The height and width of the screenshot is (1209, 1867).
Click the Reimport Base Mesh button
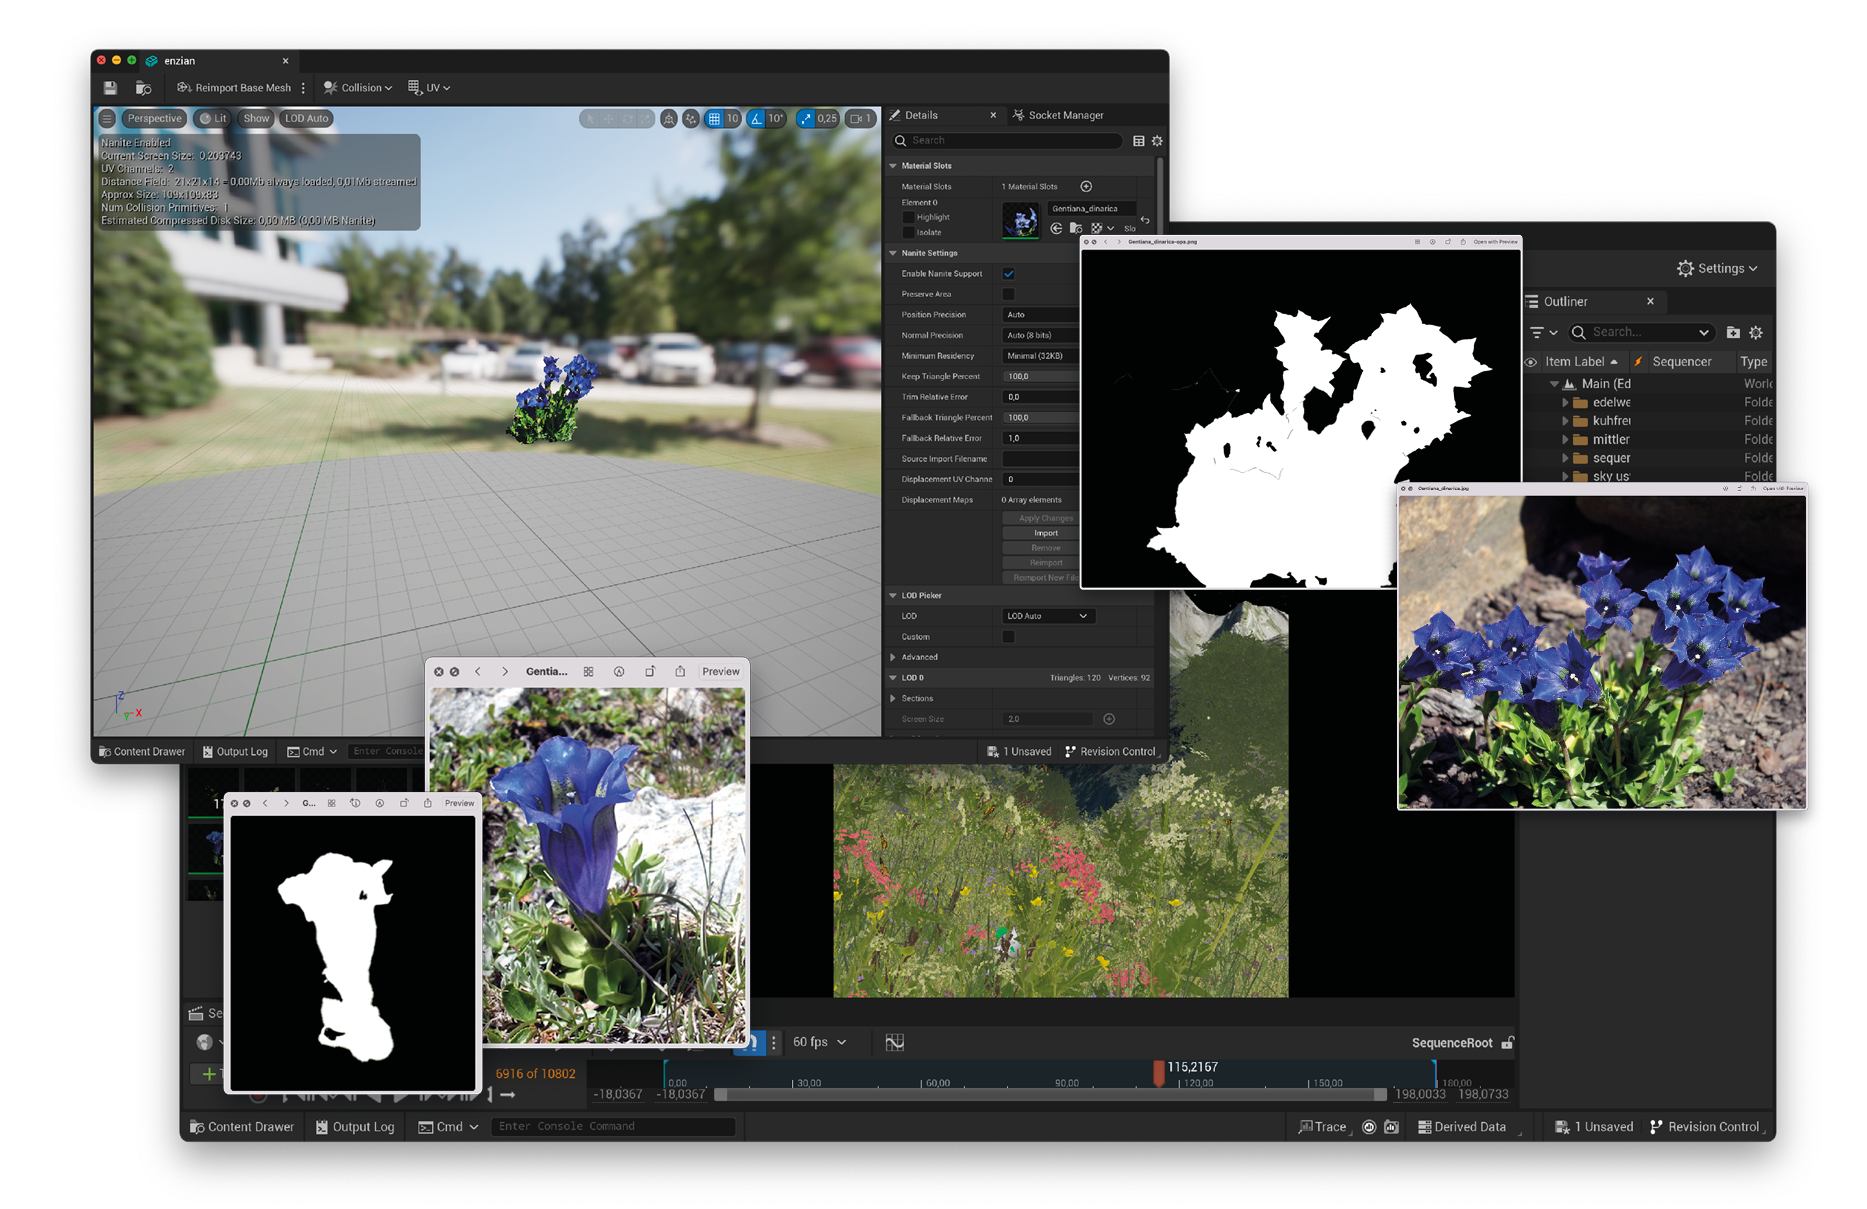[234, 88]
